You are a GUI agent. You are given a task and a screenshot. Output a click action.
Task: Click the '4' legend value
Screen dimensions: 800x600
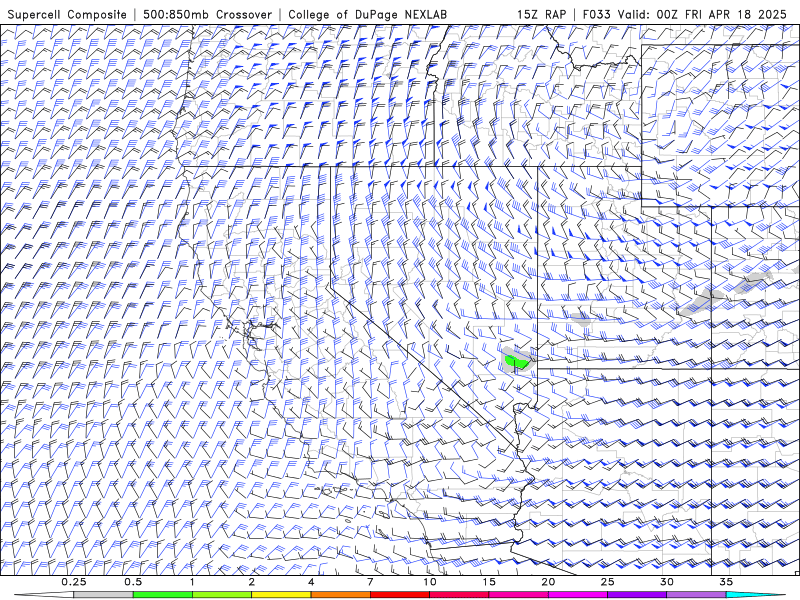pyautogui.click(x=311, y=582)
